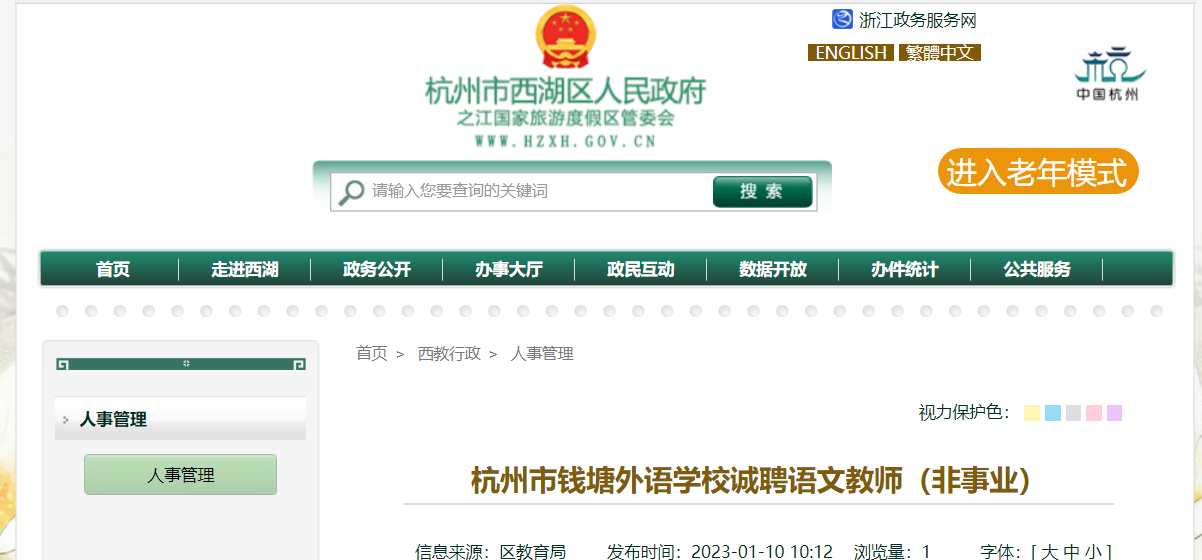Open the 数据开放 nav menu
Screen dimensions: 1202x560
(x=773, y=270)
